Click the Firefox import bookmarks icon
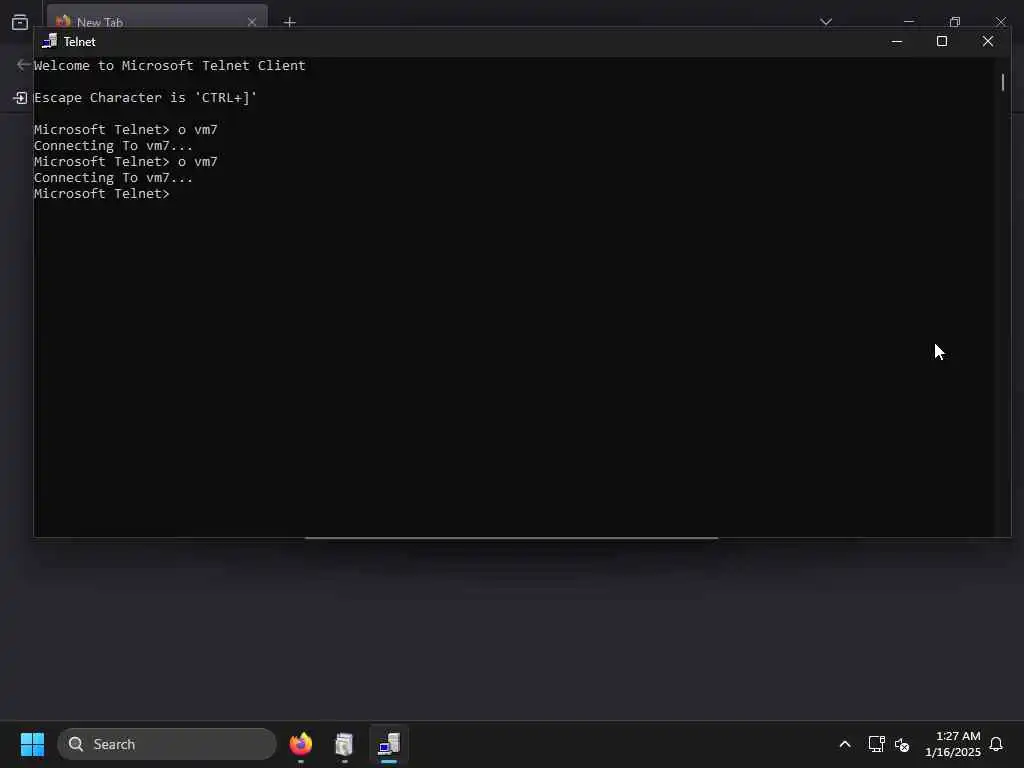1024x768 pixels. click(x=20, y=97)
